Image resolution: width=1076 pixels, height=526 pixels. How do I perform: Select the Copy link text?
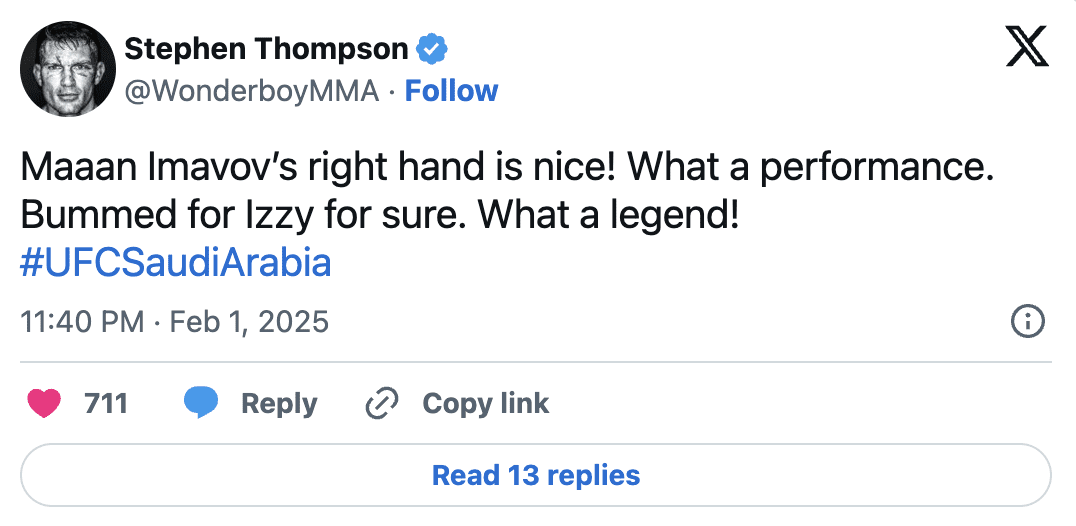[485, 403]
